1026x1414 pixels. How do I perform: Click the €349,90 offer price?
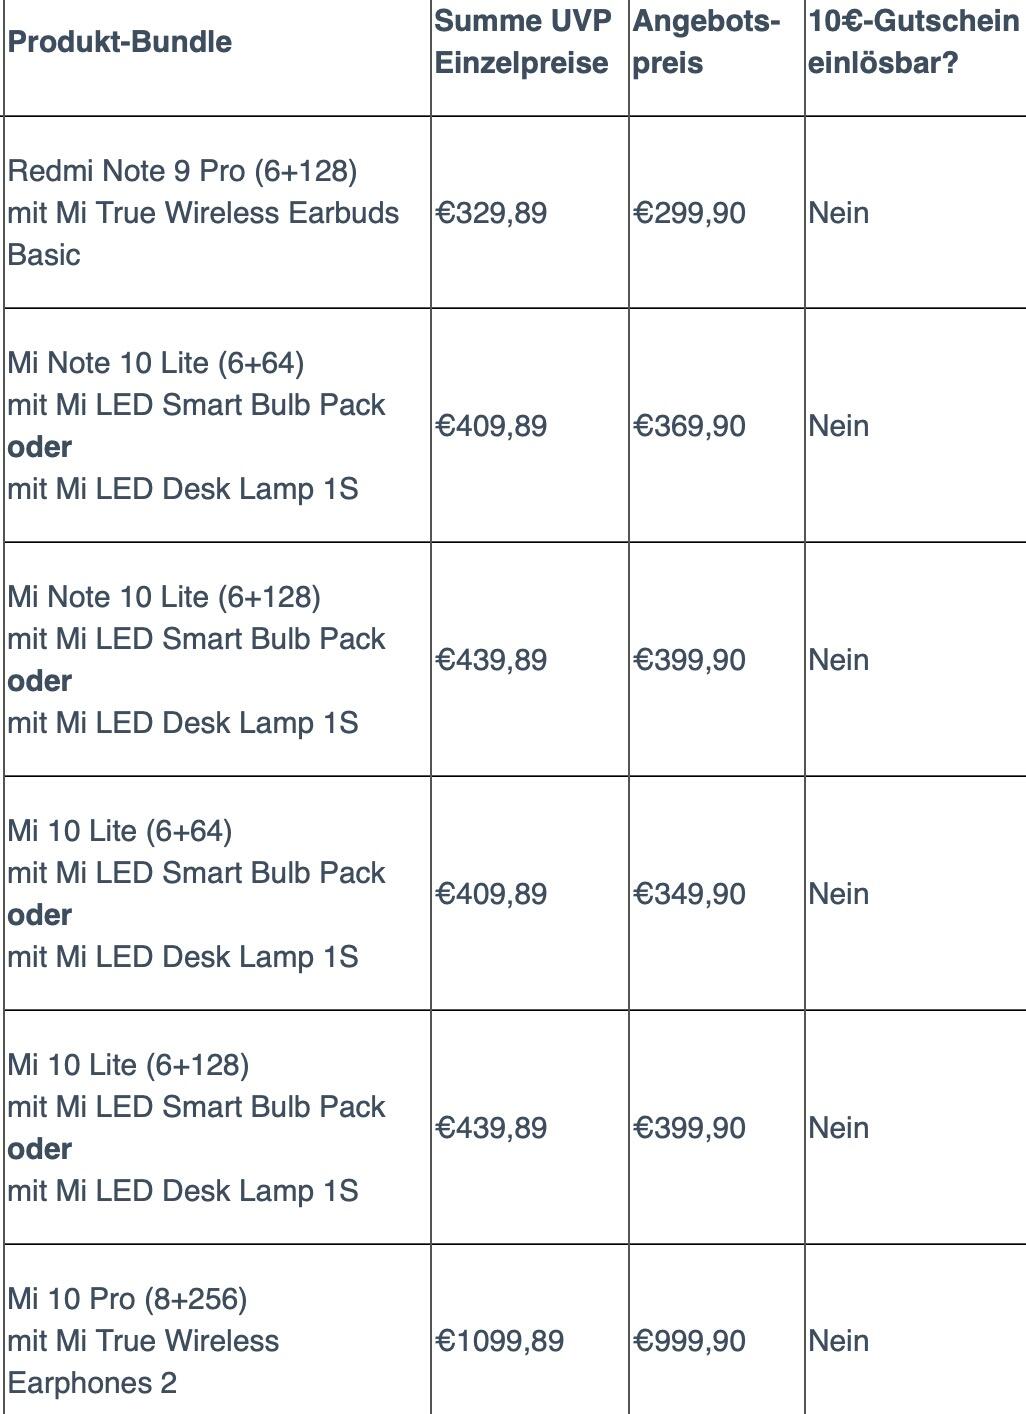[689, 894]
